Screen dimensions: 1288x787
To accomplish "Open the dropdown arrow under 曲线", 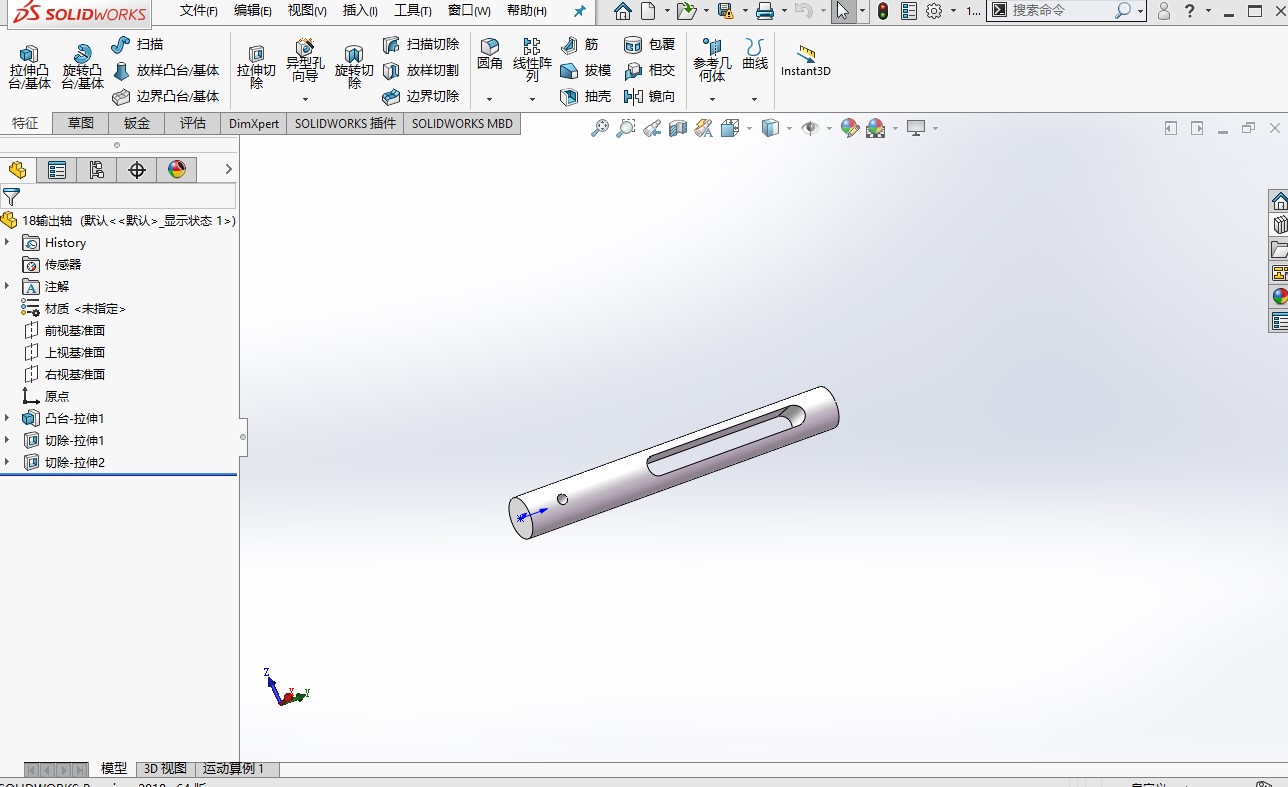I will [755, 99].
